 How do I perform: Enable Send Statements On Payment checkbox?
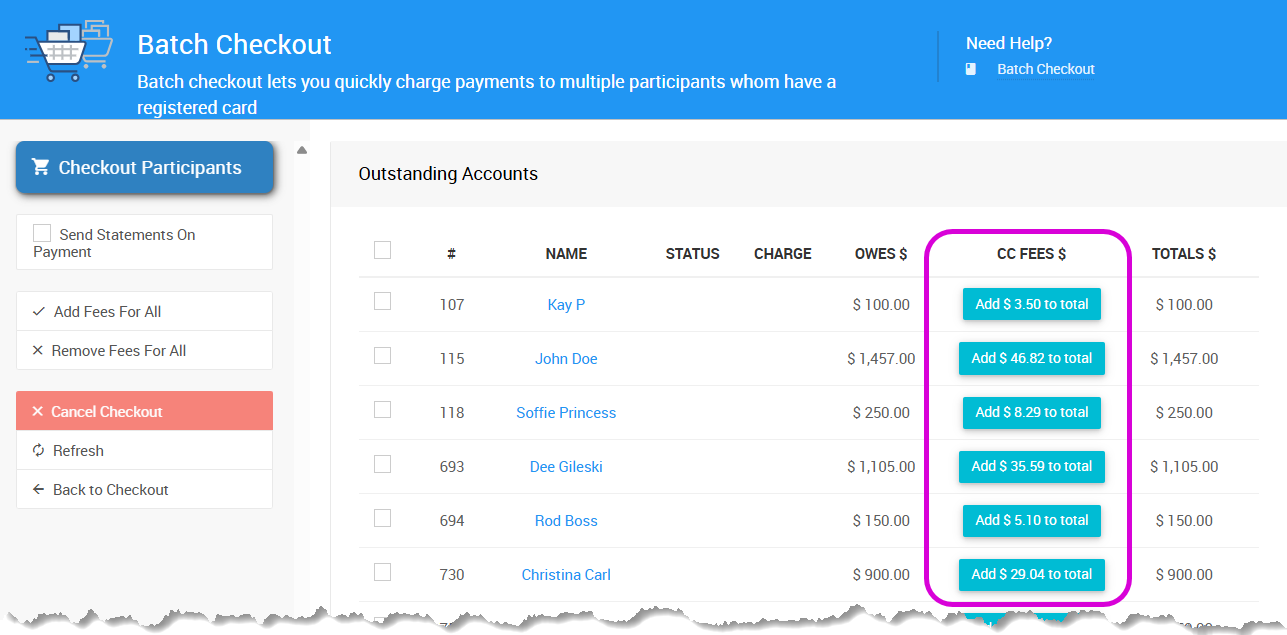[x=42, y=233]
